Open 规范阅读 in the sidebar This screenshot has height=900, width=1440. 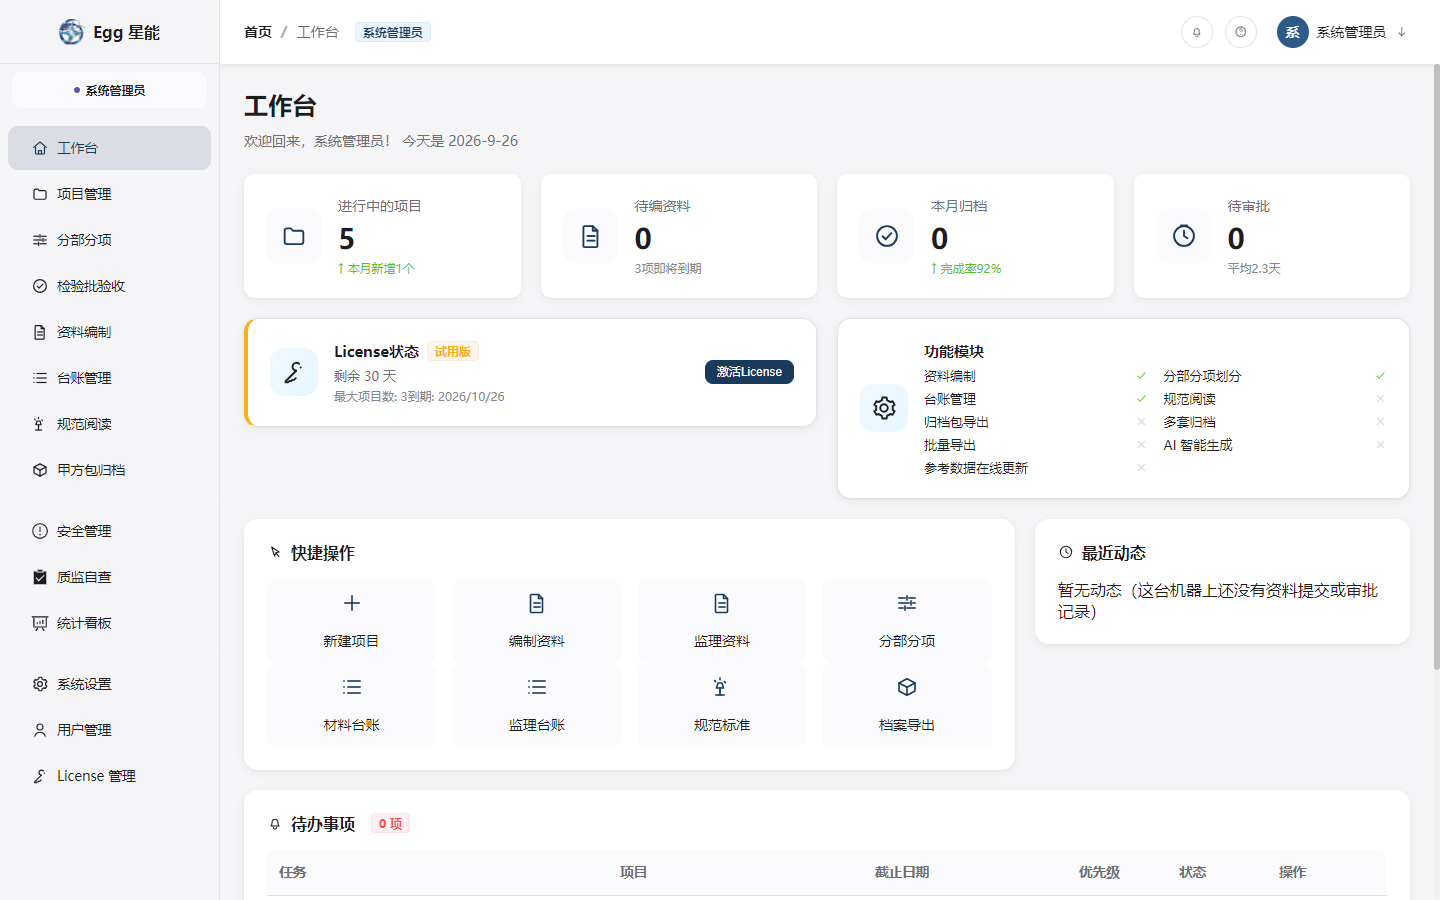pos(109,424)
